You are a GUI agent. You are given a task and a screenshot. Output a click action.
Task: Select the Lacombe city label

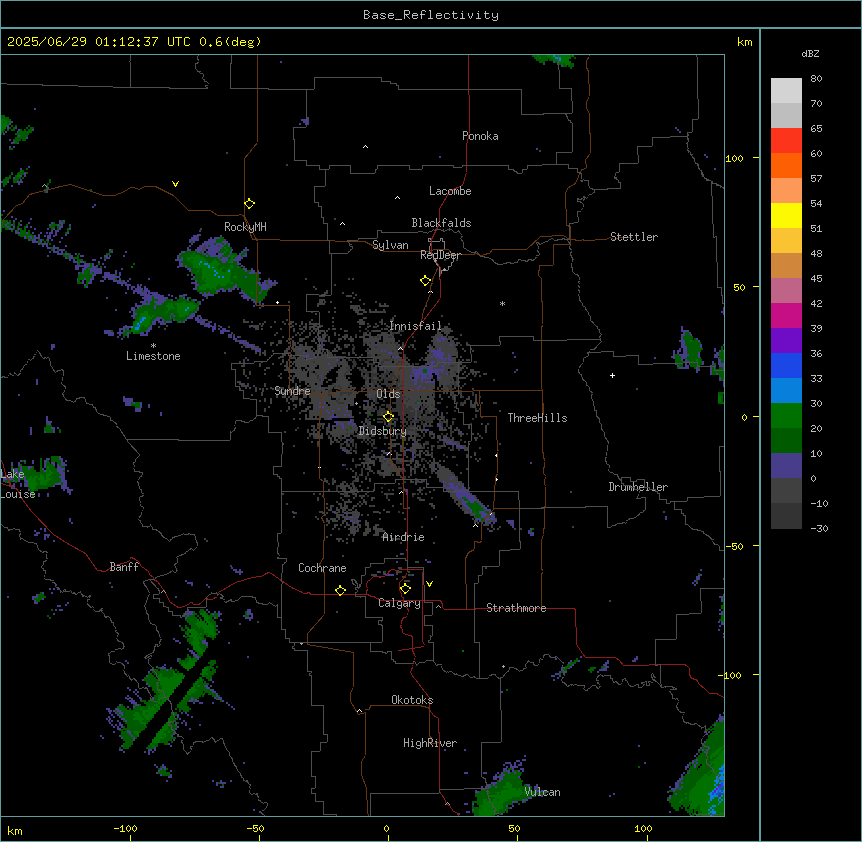coord(450,191)
